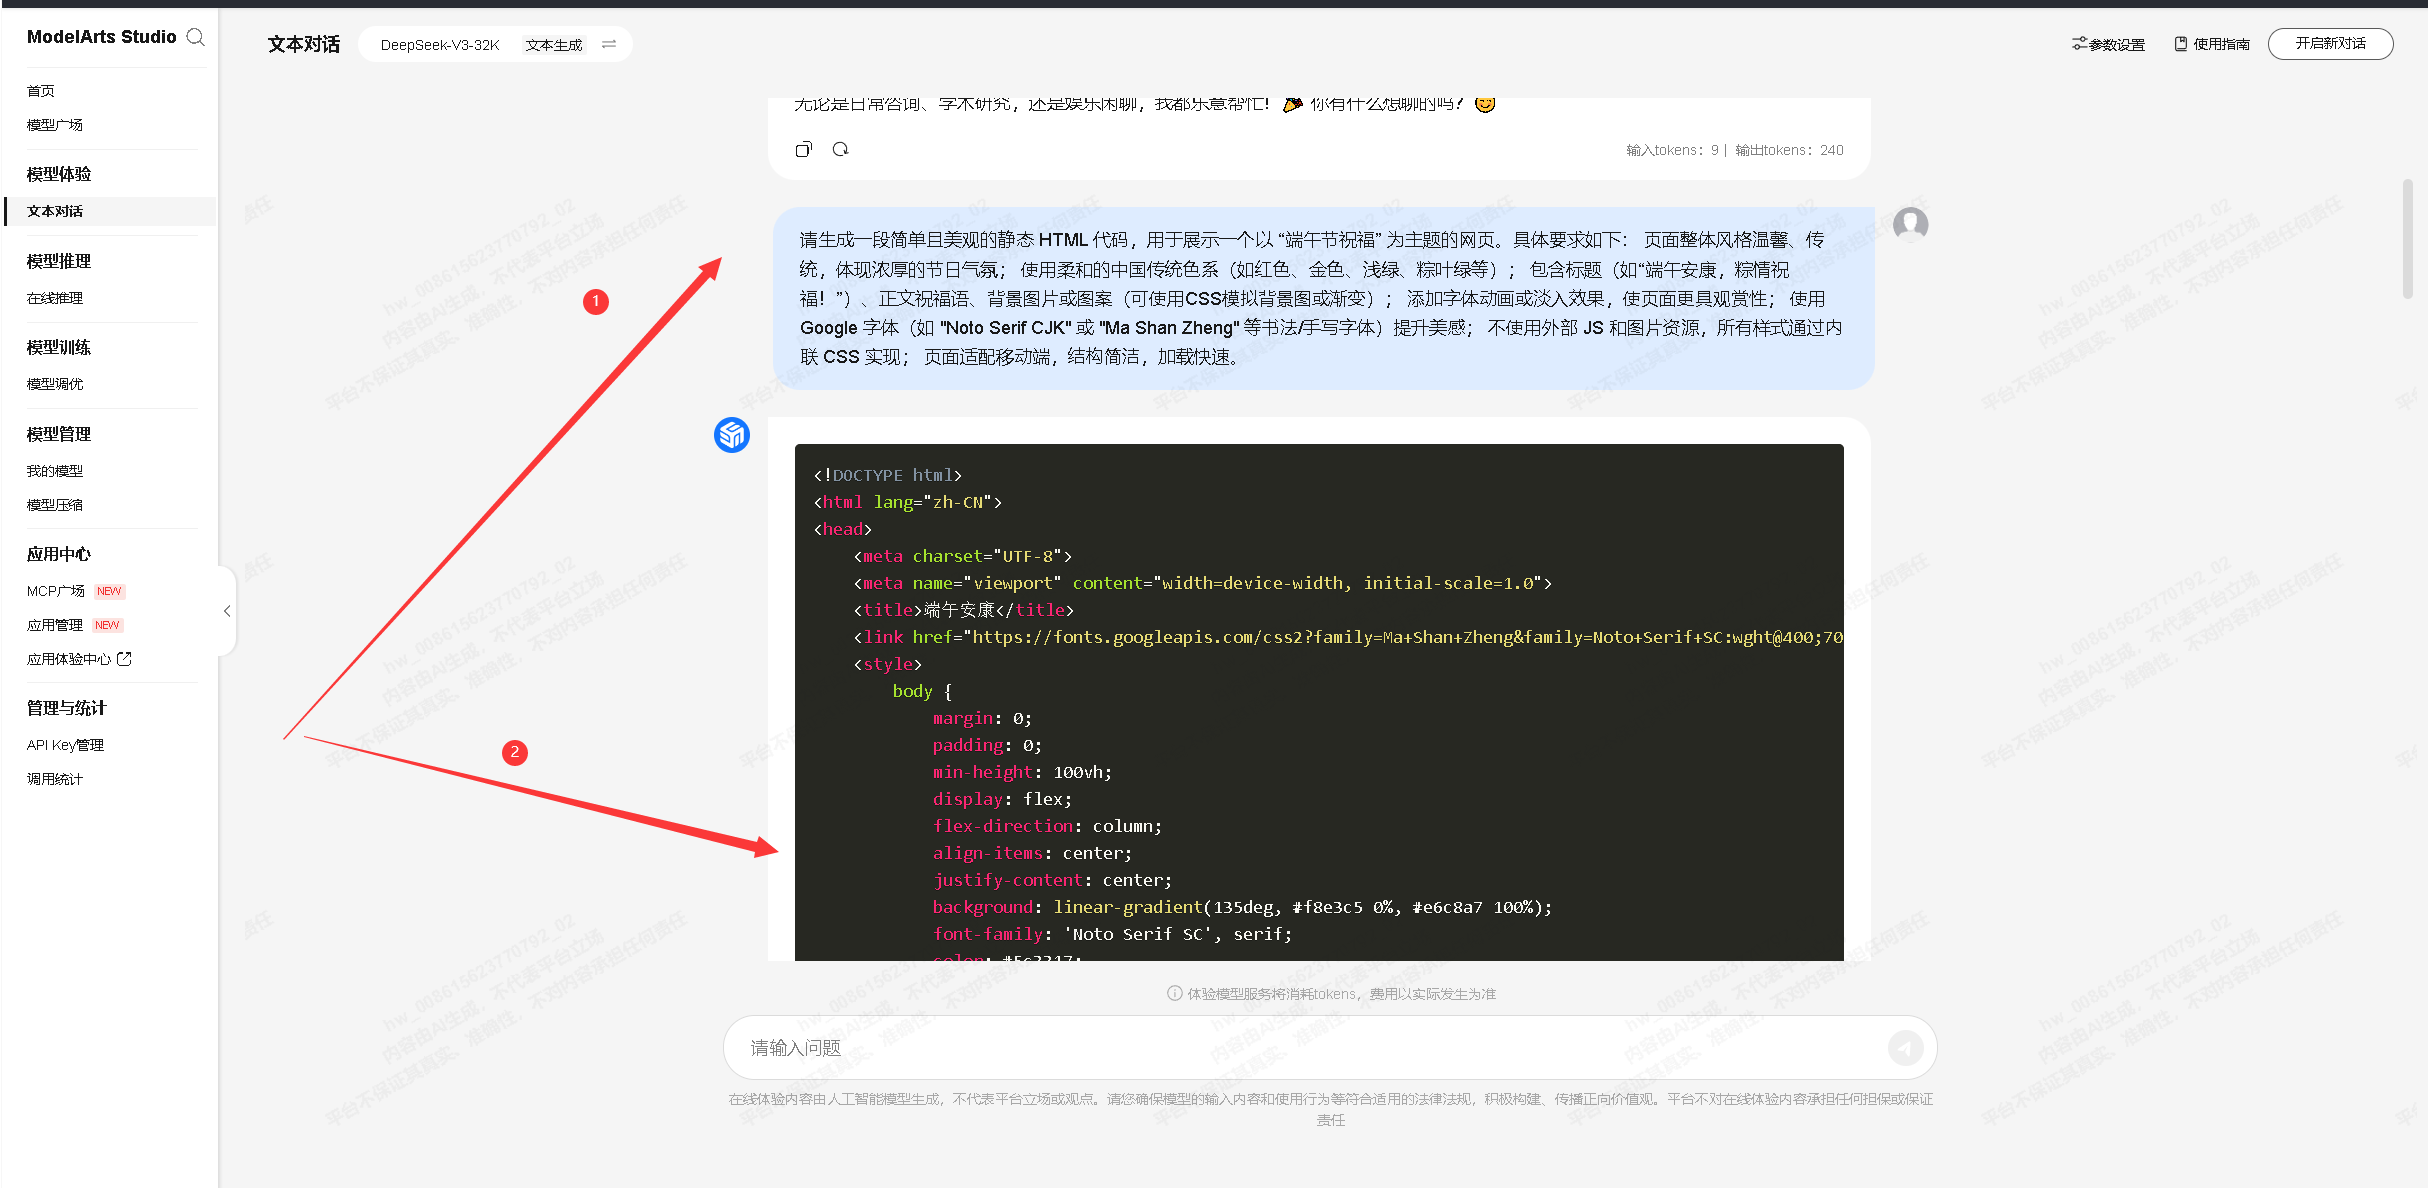Open the 使用指南 usage guide link
Image resolution: width=2428 pixels, height=1188 pixels.
(x=2212, y=44)
